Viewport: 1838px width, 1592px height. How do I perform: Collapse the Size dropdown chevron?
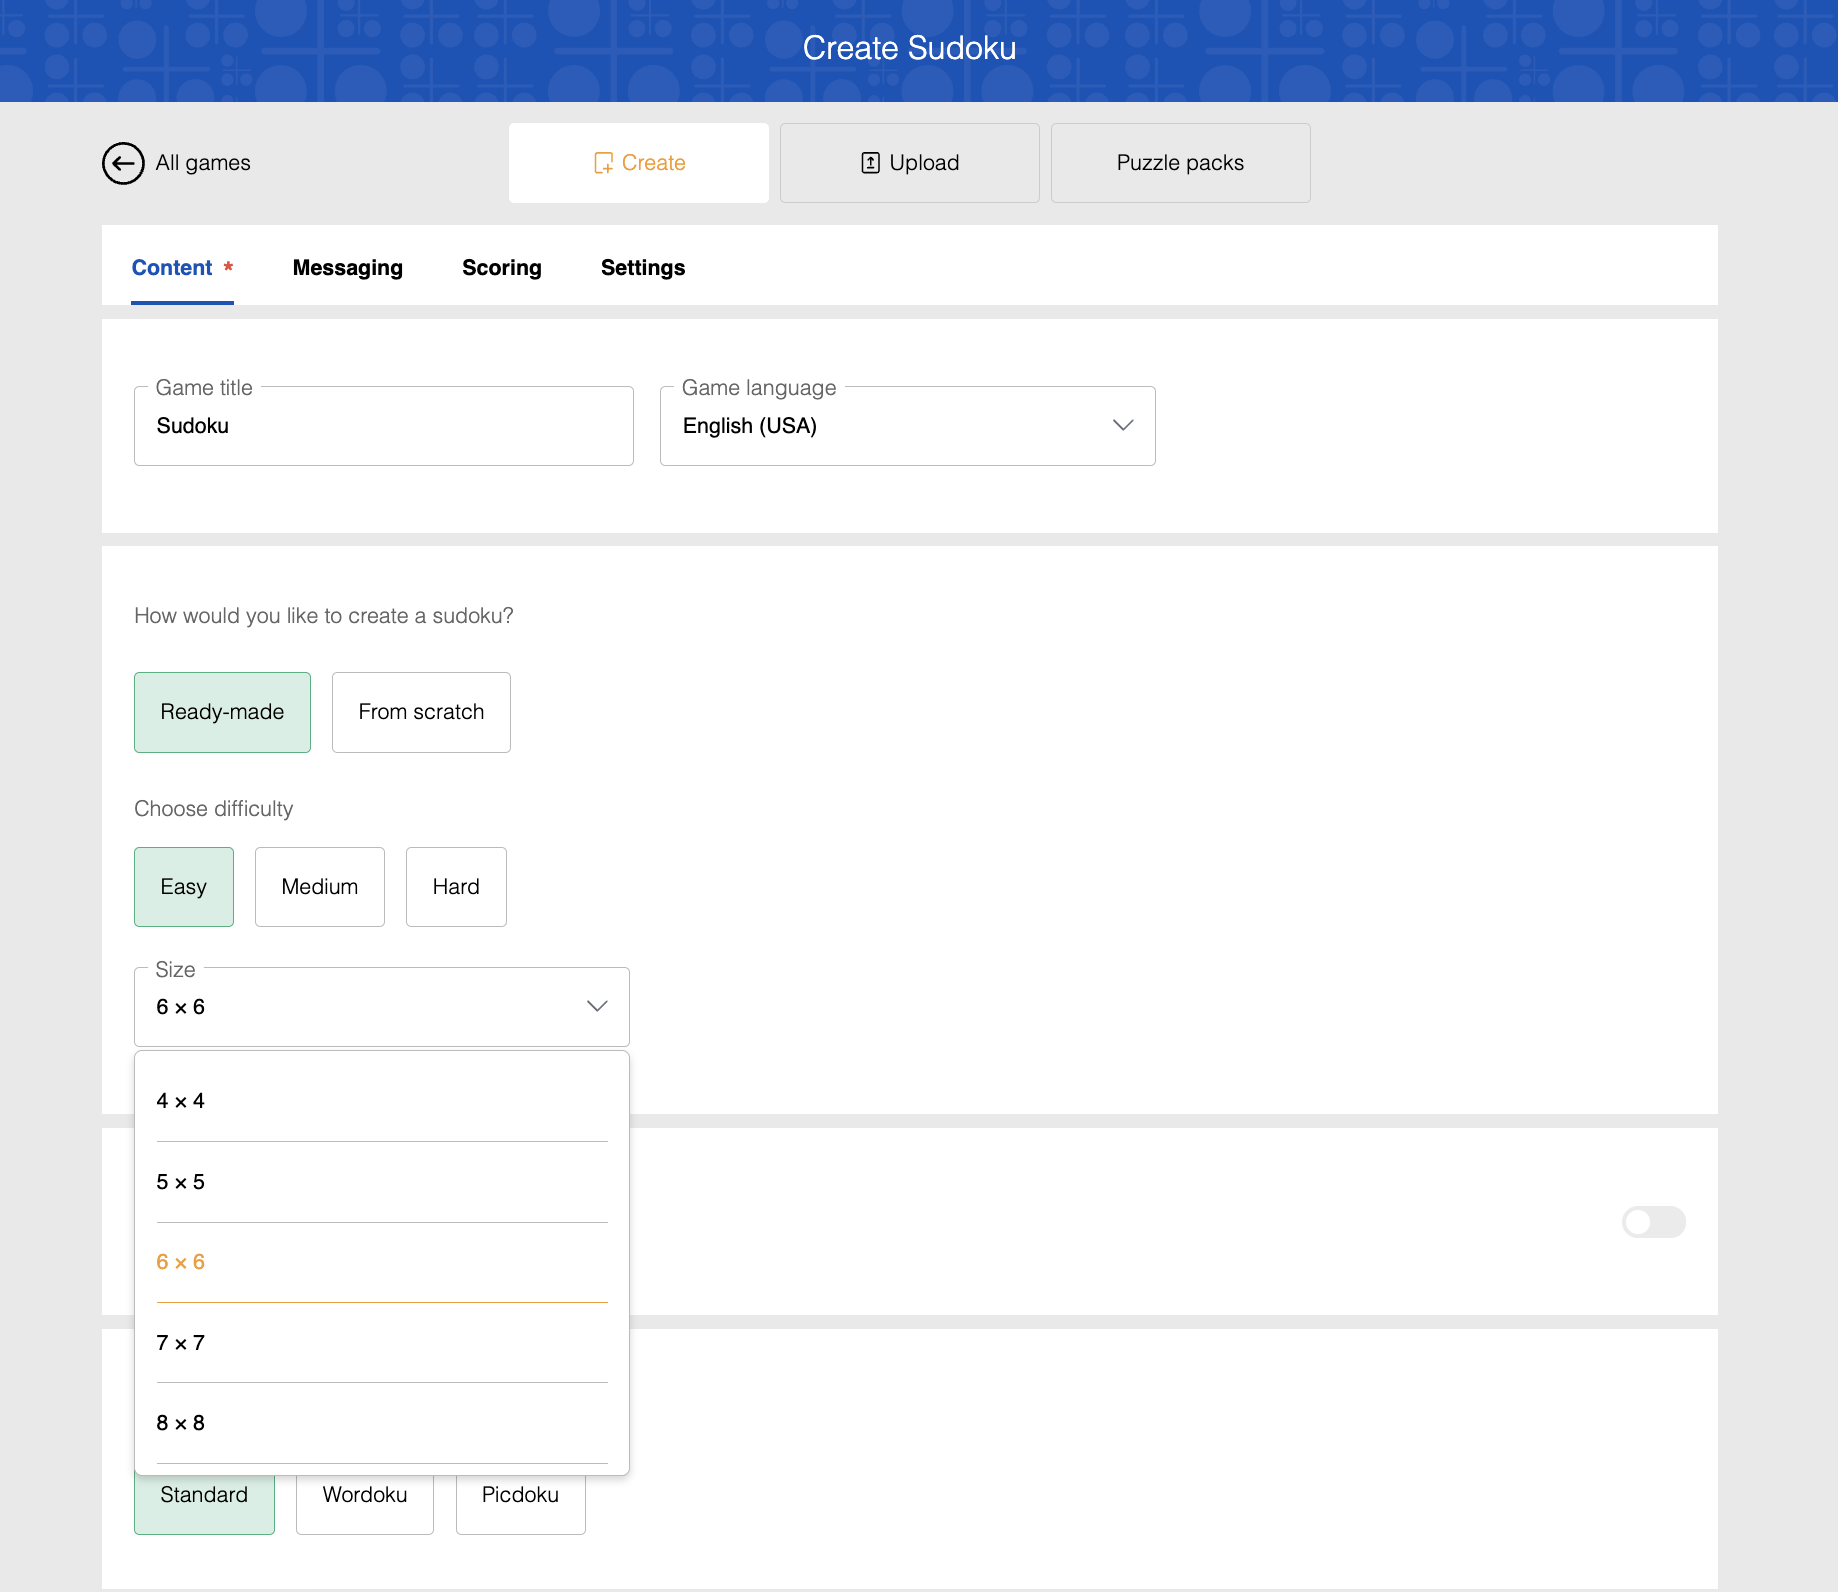point(597,1007)
